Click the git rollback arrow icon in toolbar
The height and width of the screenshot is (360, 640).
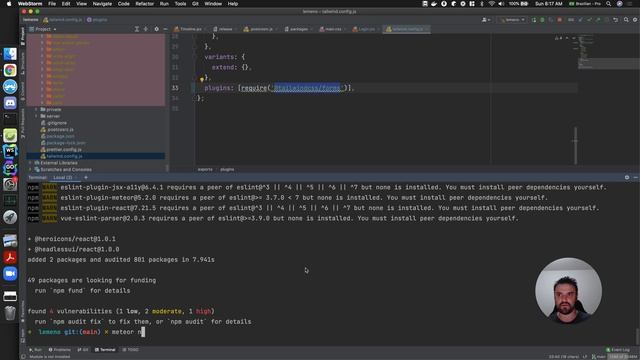pyautogui.click(x=615, y=20)
